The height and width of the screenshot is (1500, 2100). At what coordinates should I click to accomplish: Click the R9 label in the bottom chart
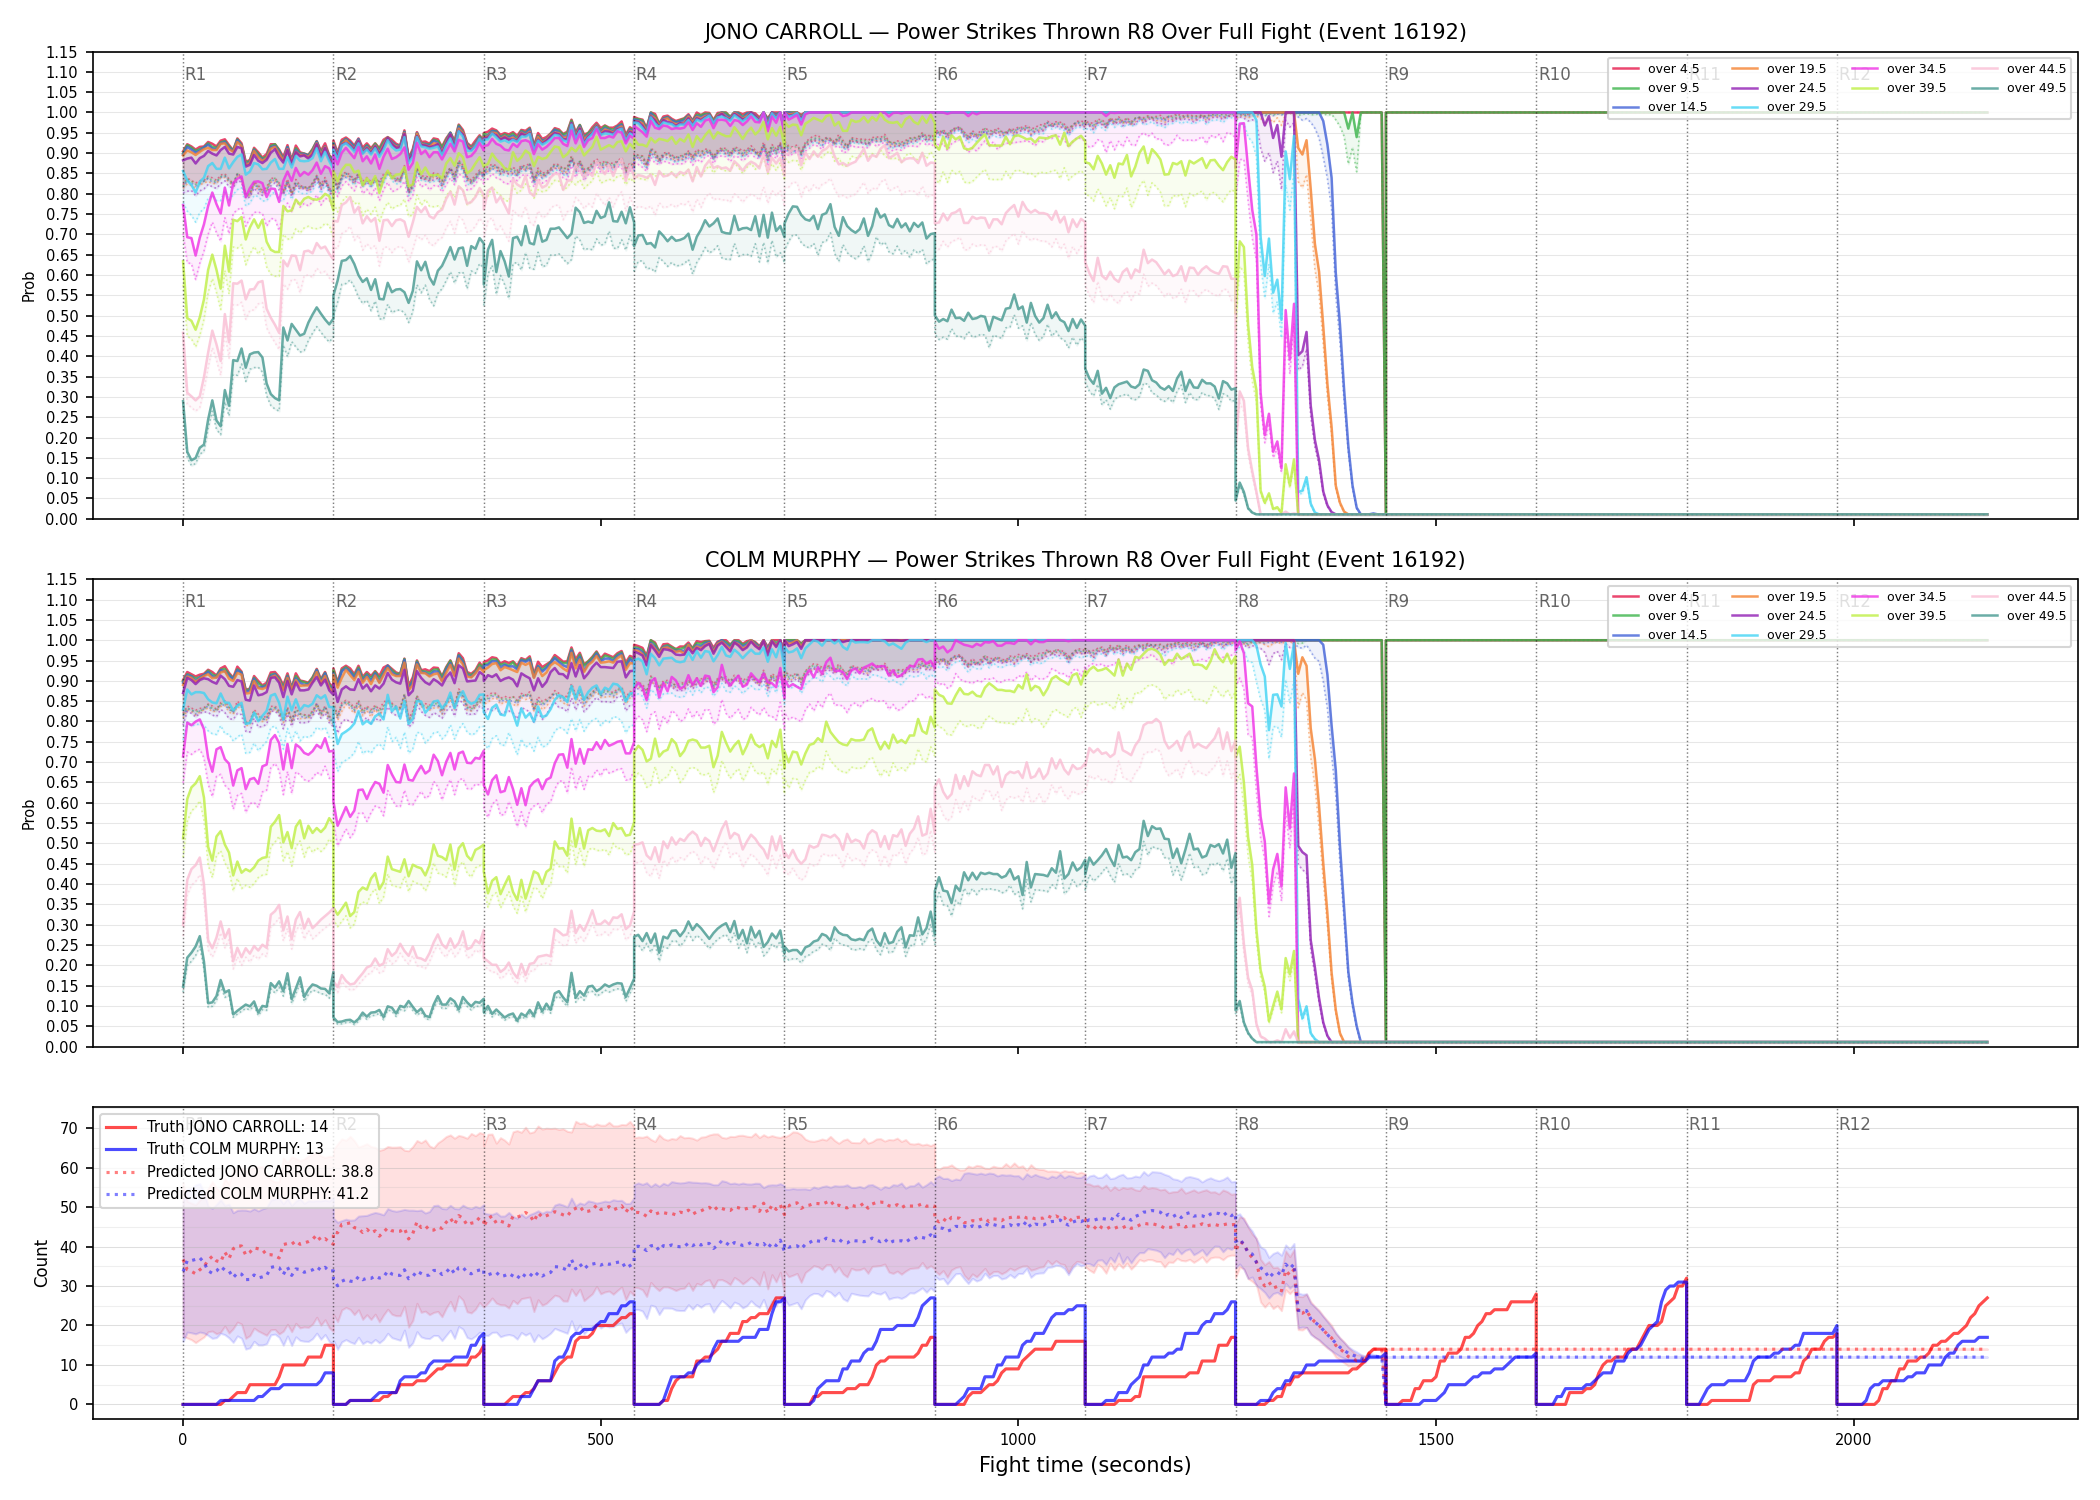pyautogui.click(x=1398, y=1124)
